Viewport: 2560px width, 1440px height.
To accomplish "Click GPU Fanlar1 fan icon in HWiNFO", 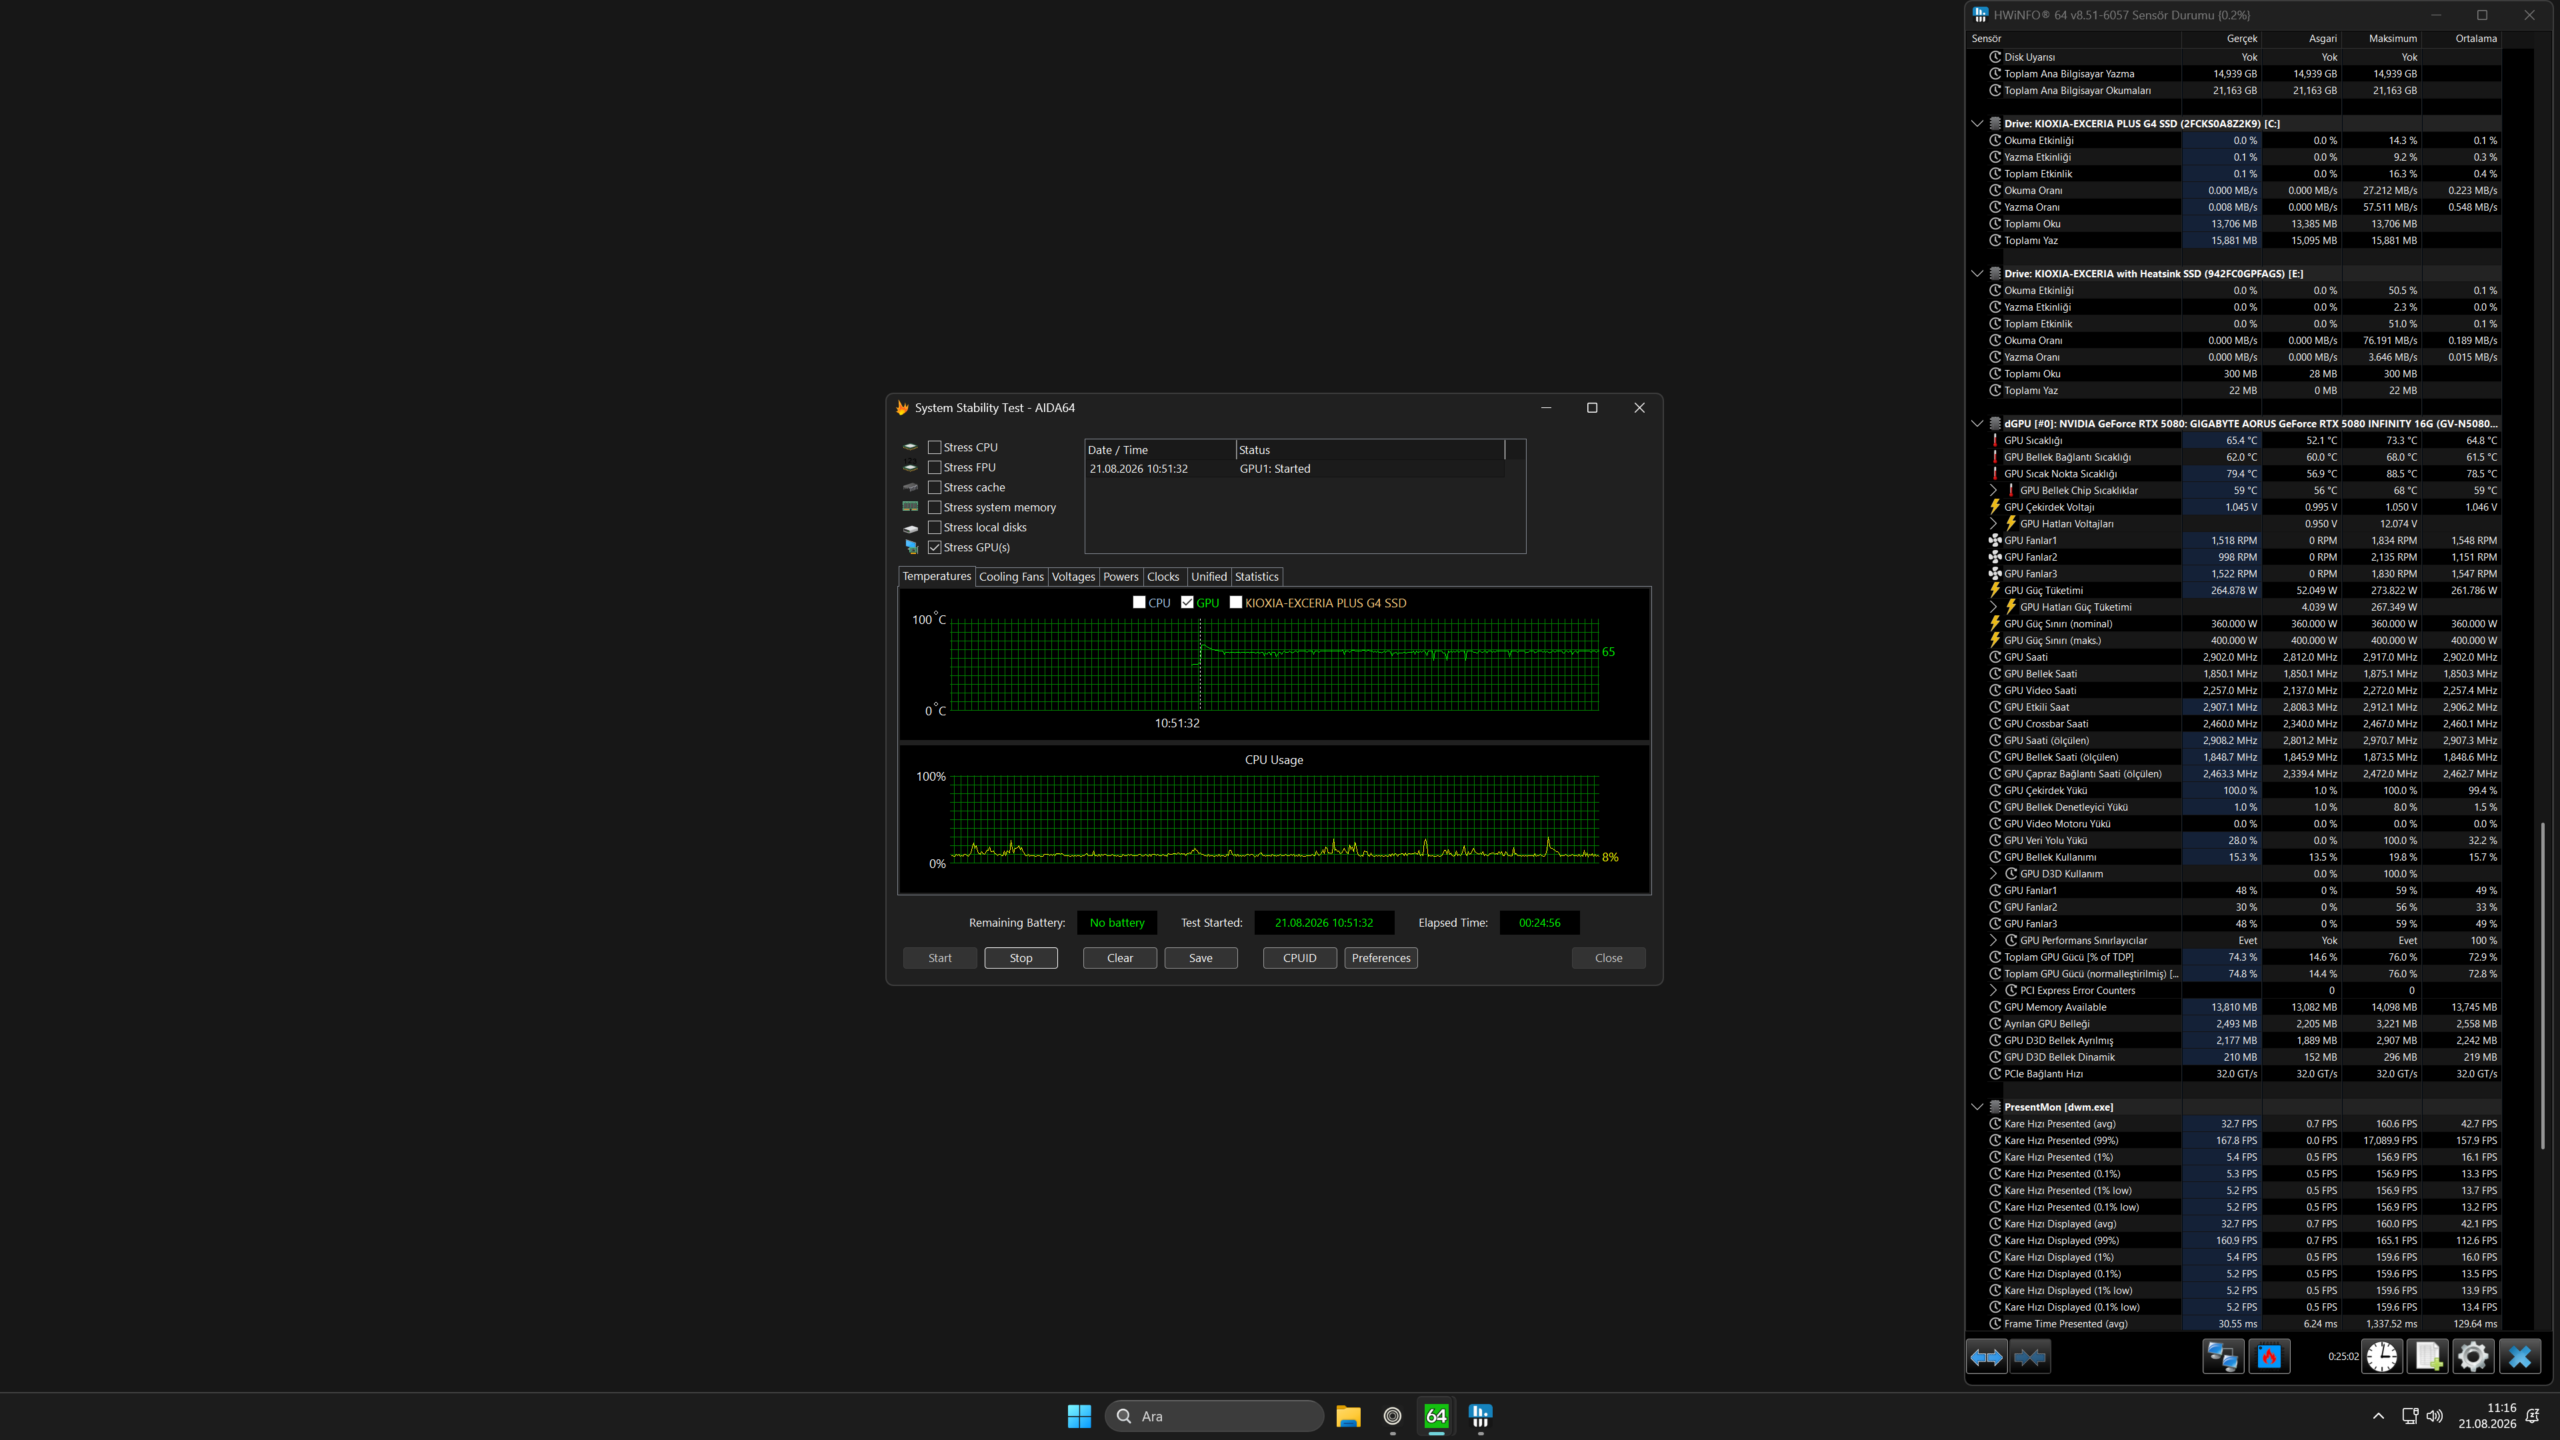I will [1995, 540].
